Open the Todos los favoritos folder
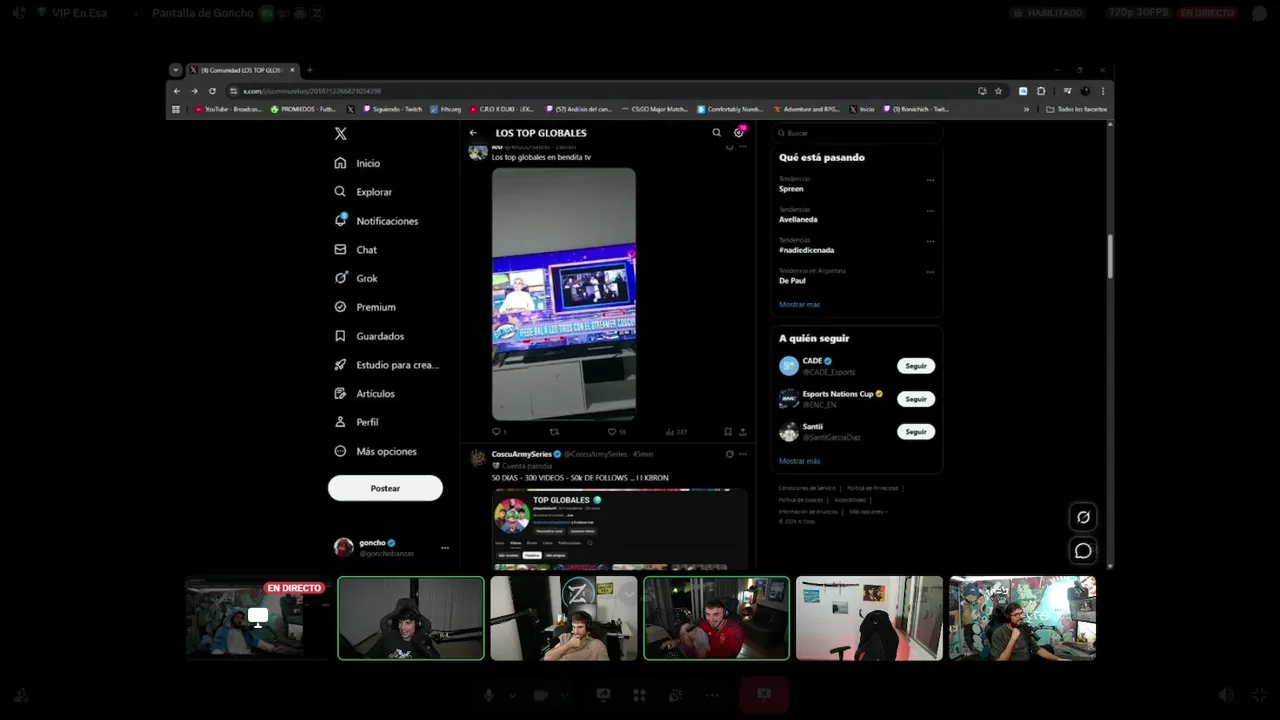 pos(1077,109)
